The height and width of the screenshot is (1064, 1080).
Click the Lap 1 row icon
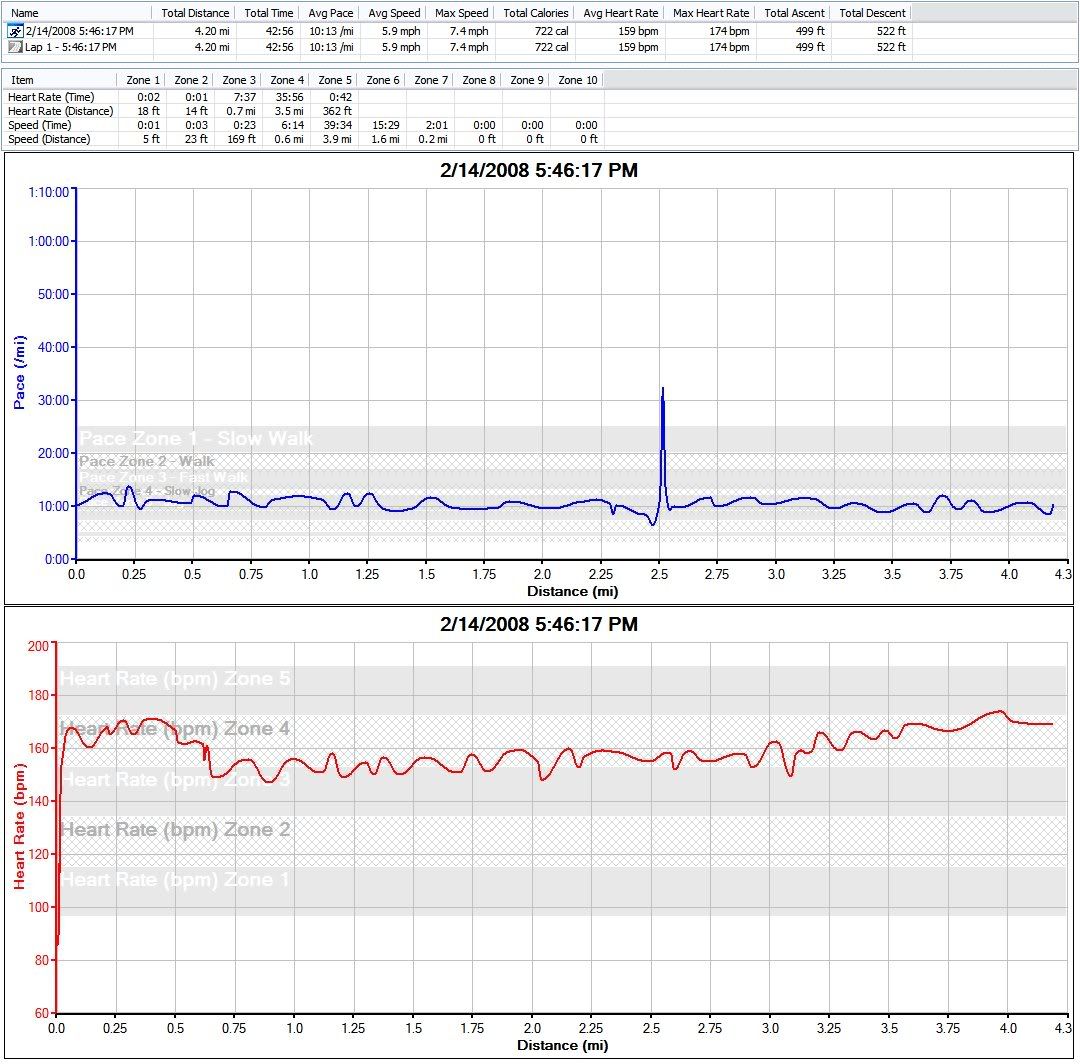tap(15, 46)
